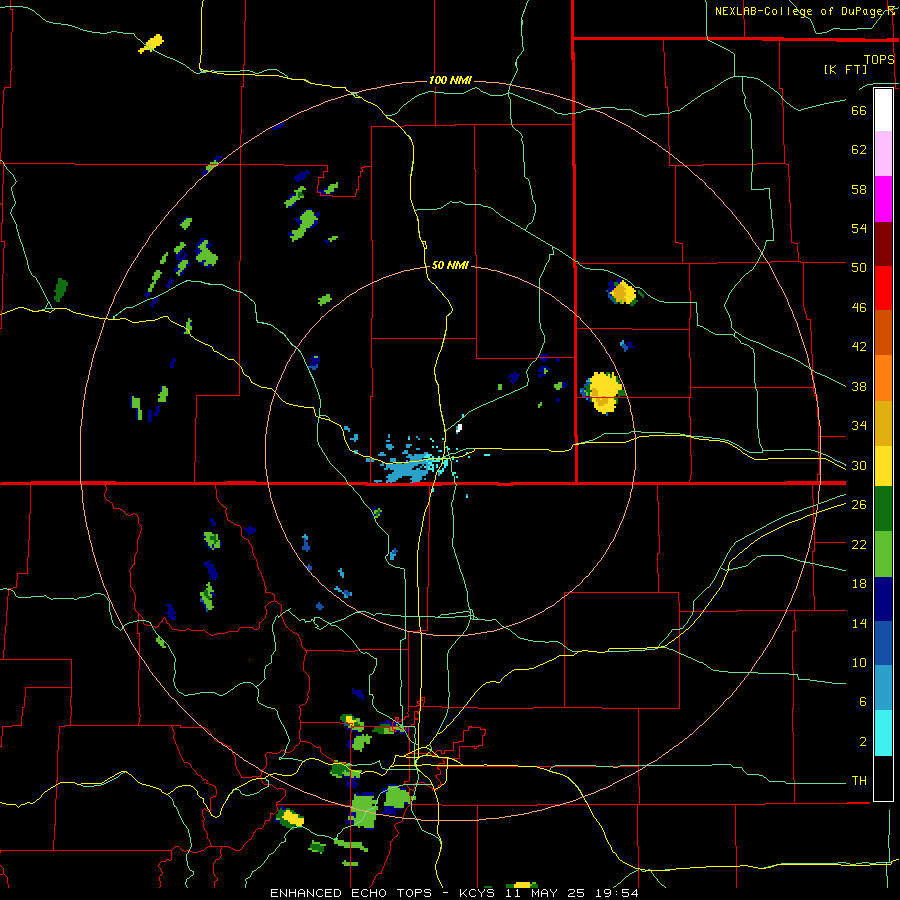This screenshot has height=900, width=900.
Task: Click the bright orange legend swatch
Action: pyautogui.click(x=883, y=378)
